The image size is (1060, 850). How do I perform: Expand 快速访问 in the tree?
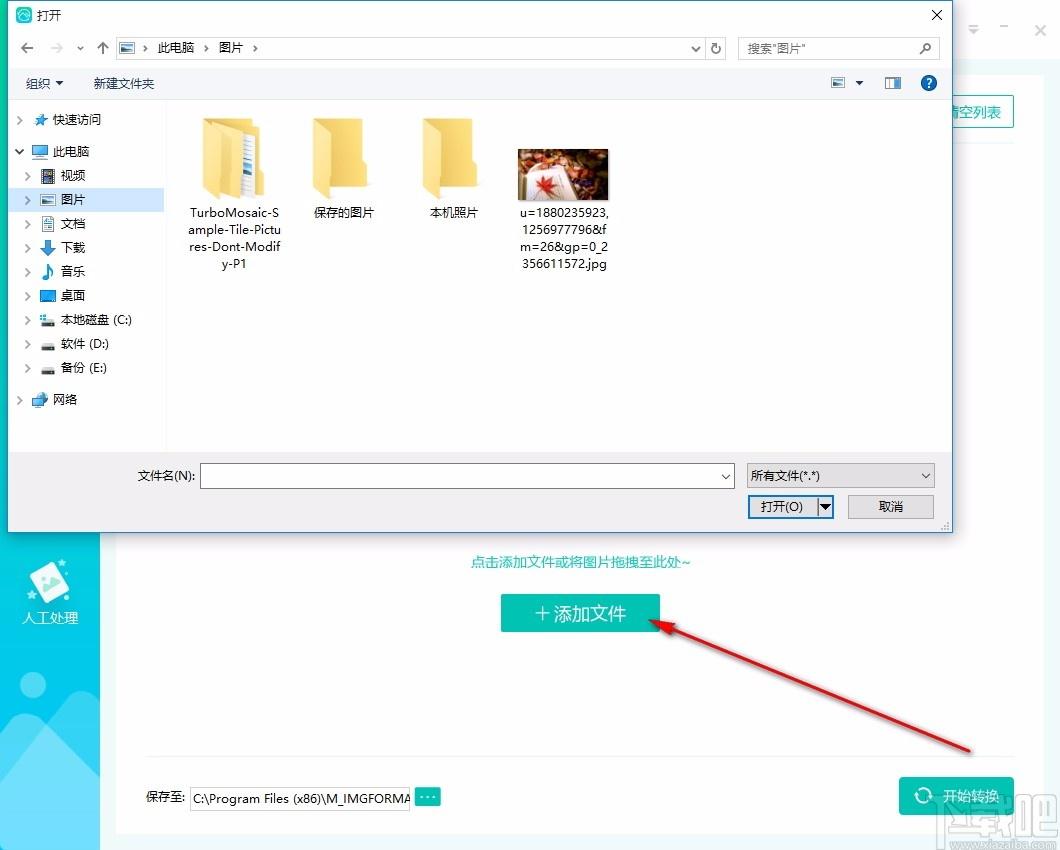pos(20,120)
